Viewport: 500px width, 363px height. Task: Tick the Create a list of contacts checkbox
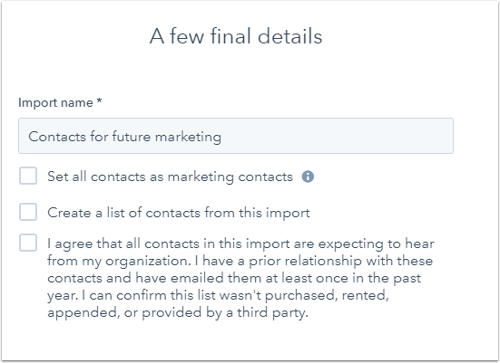click(x=28, y=212)
